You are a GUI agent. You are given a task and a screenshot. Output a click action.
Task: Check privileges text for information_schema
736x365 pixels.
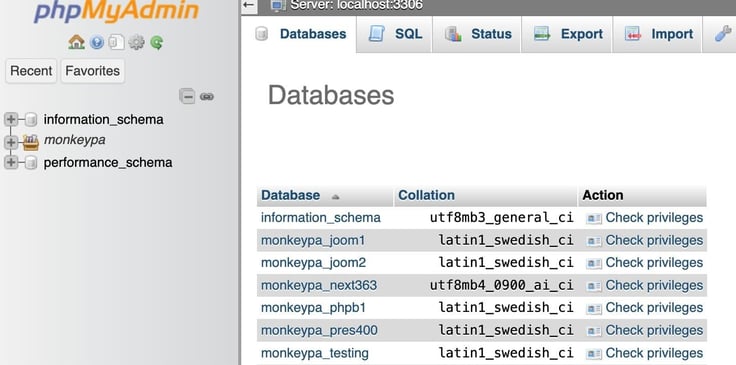point(654,218)
